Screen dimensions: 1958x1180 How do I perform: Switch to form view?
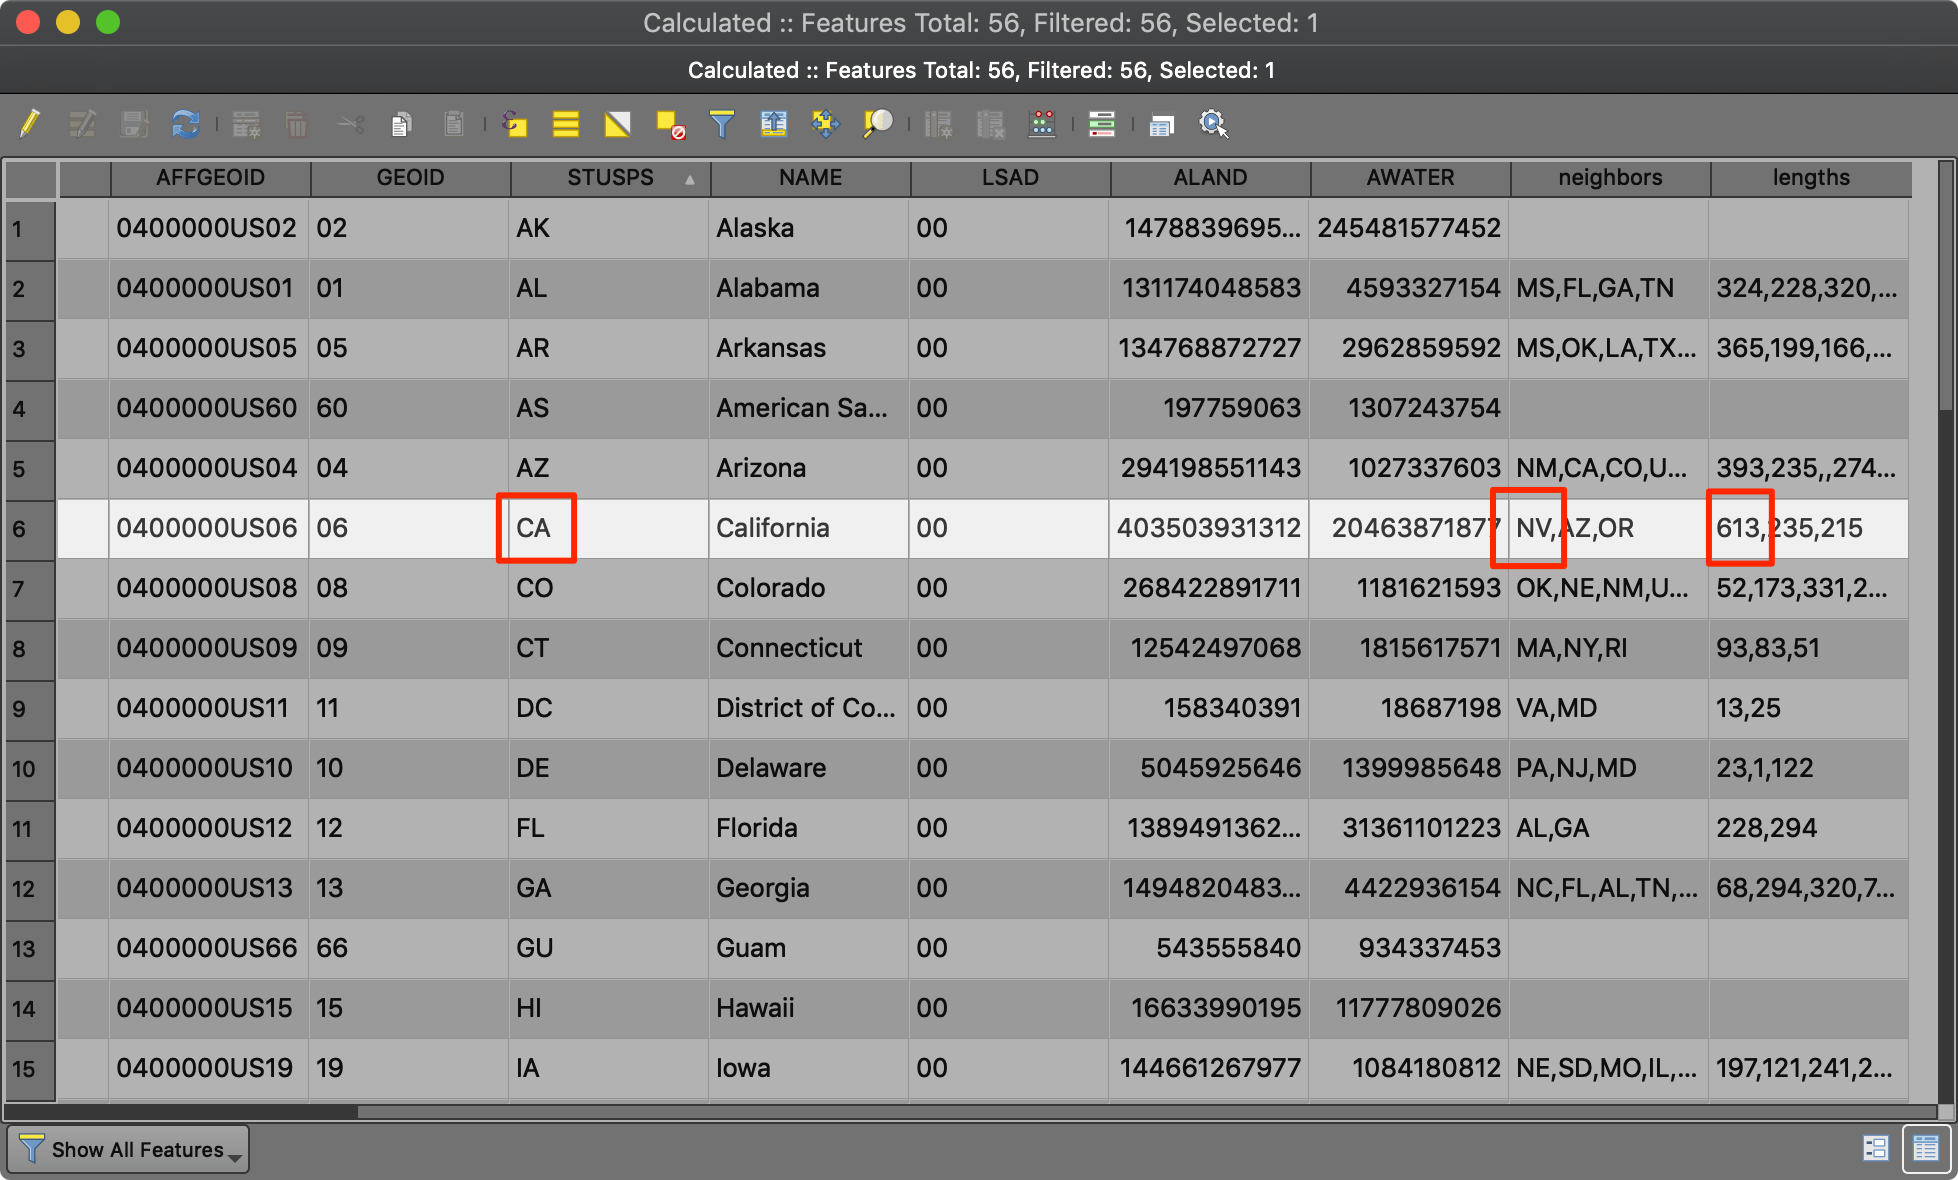click(x=1875, y=1148)
